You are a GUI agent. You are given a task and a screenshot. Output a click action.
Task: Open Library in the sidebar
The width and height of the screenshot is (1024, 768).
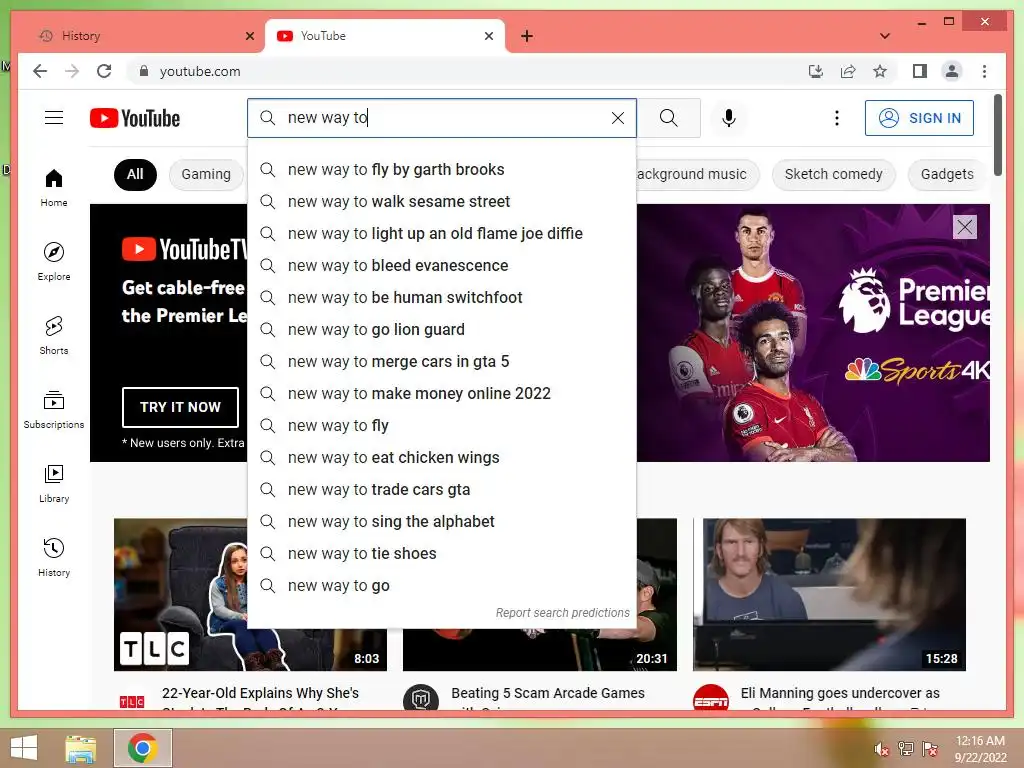point(54,483)
